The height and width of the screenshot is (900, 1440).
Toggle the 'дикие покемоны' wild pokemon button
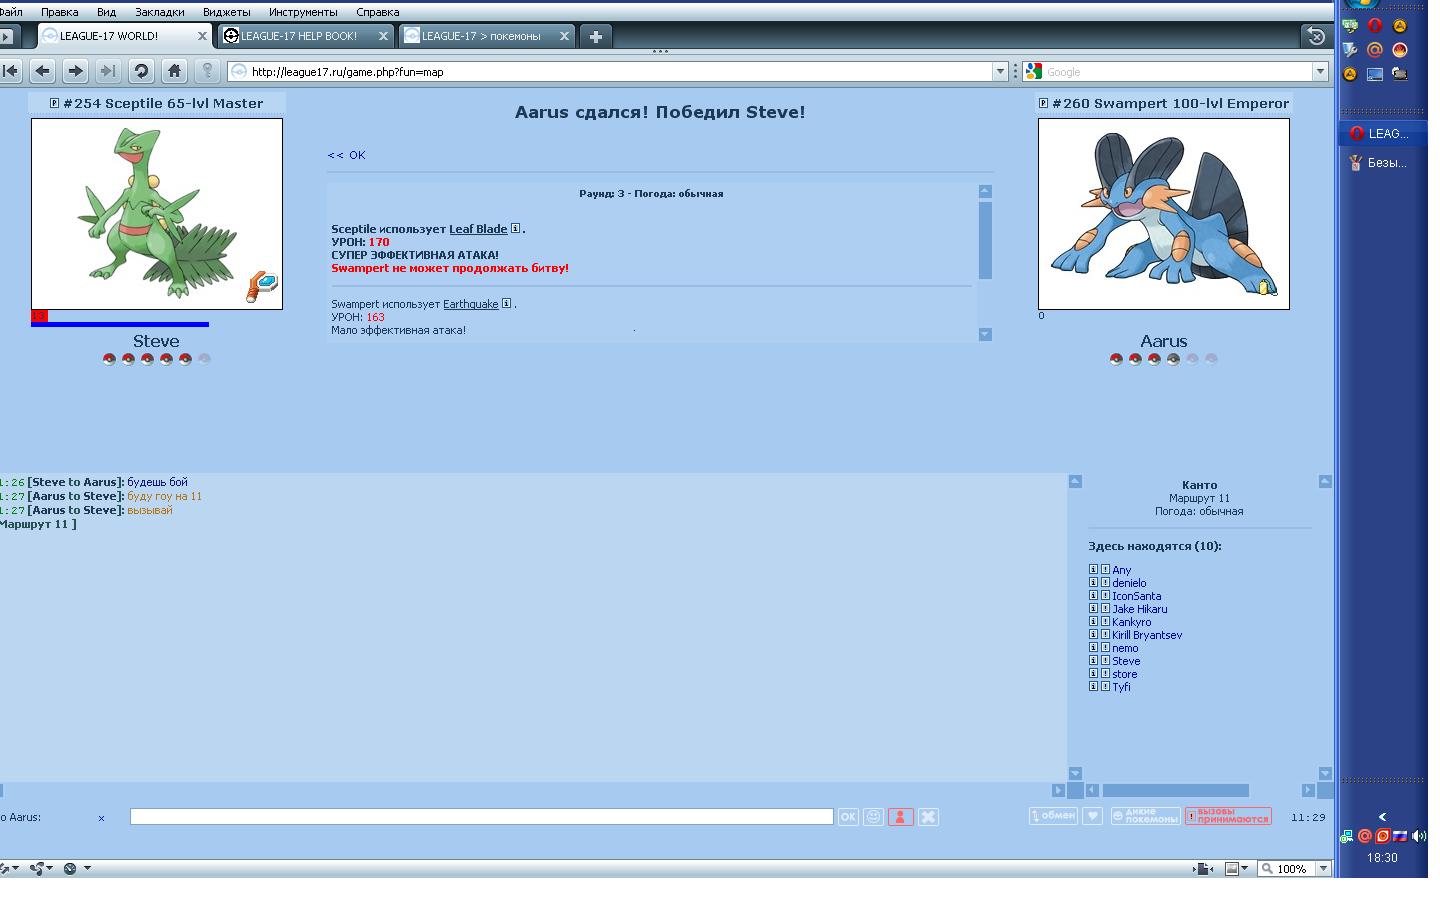click(1145, 816)
